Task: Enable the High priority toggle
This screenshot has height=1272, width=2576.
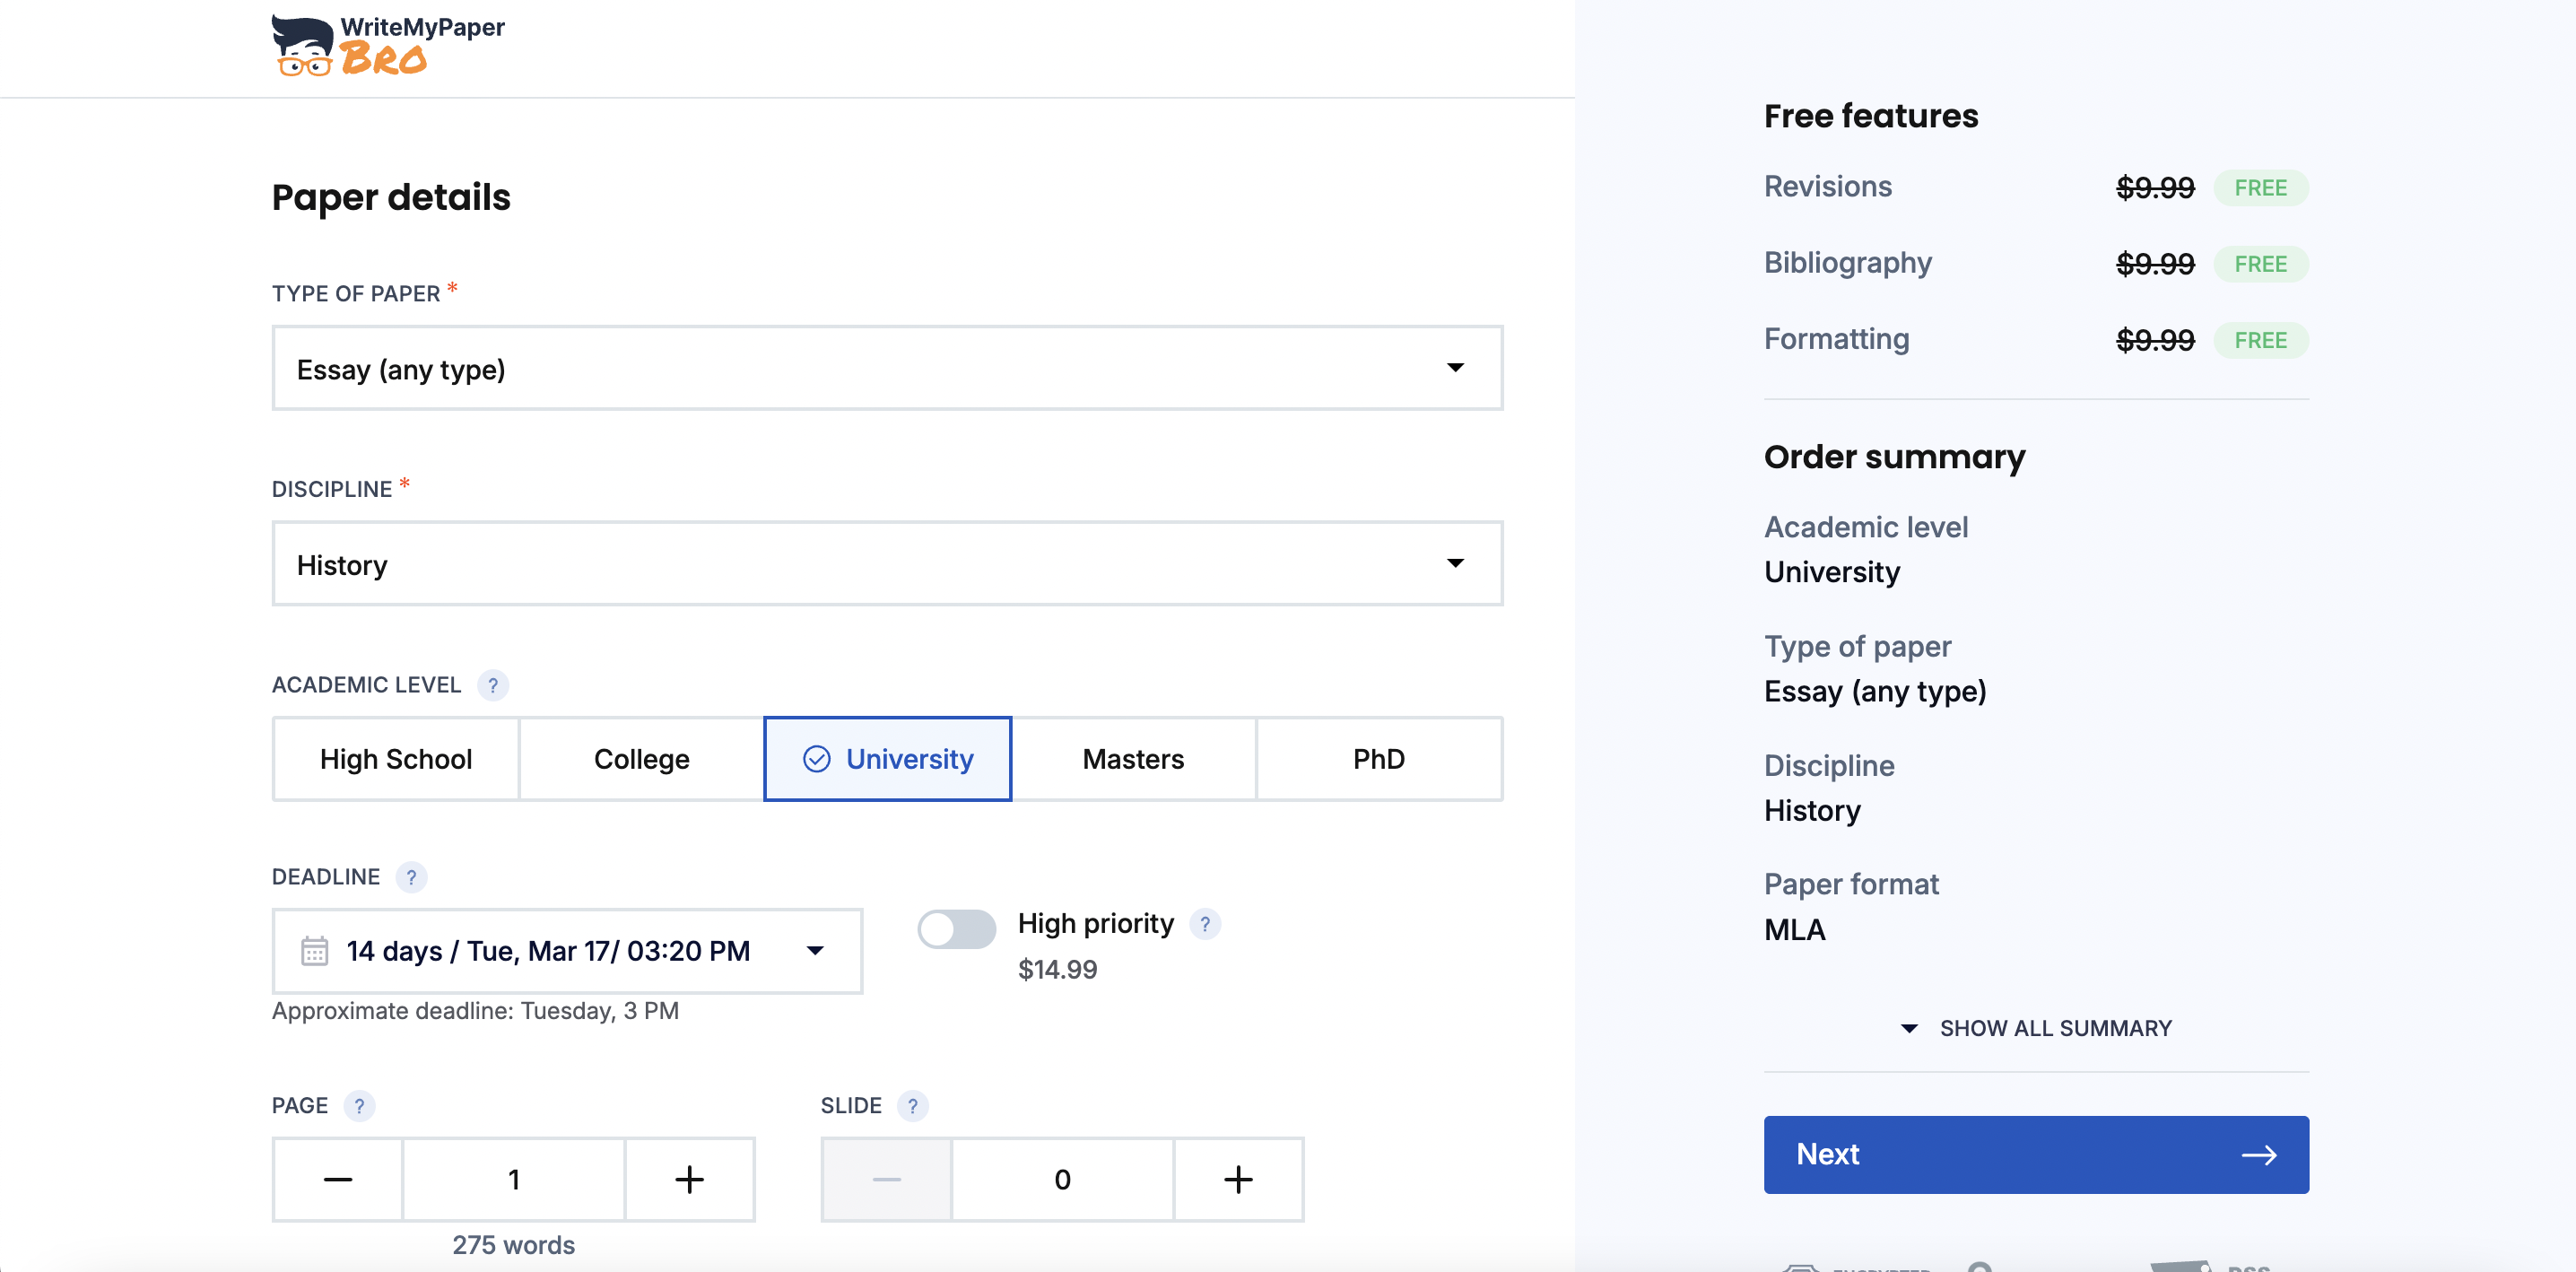Action: [x=956, y=929]
